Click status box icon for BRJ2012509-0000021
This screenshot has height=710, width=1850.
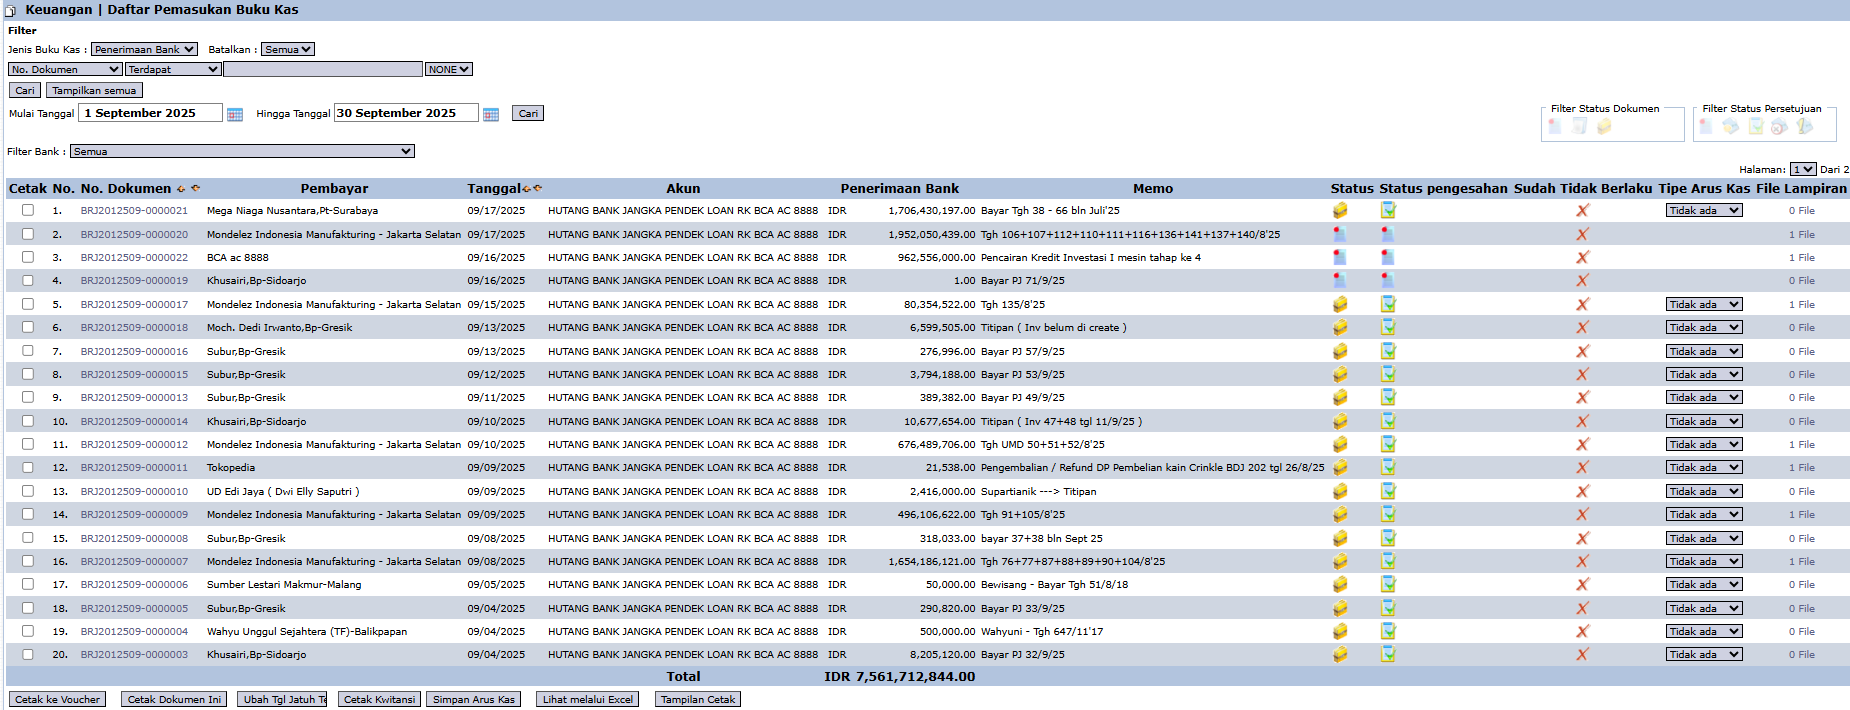pyautogui.click(x=1340, y=211)
